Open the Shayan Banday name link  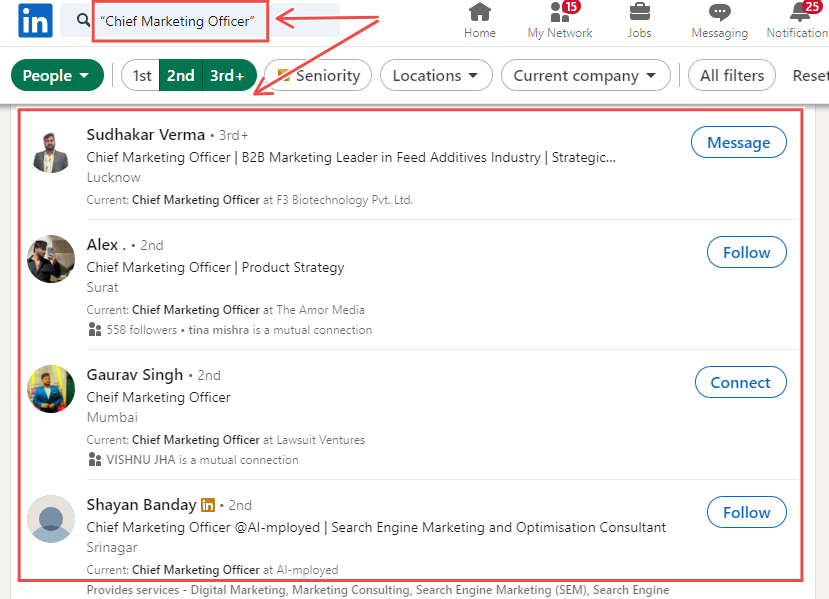tap(141, 505)
